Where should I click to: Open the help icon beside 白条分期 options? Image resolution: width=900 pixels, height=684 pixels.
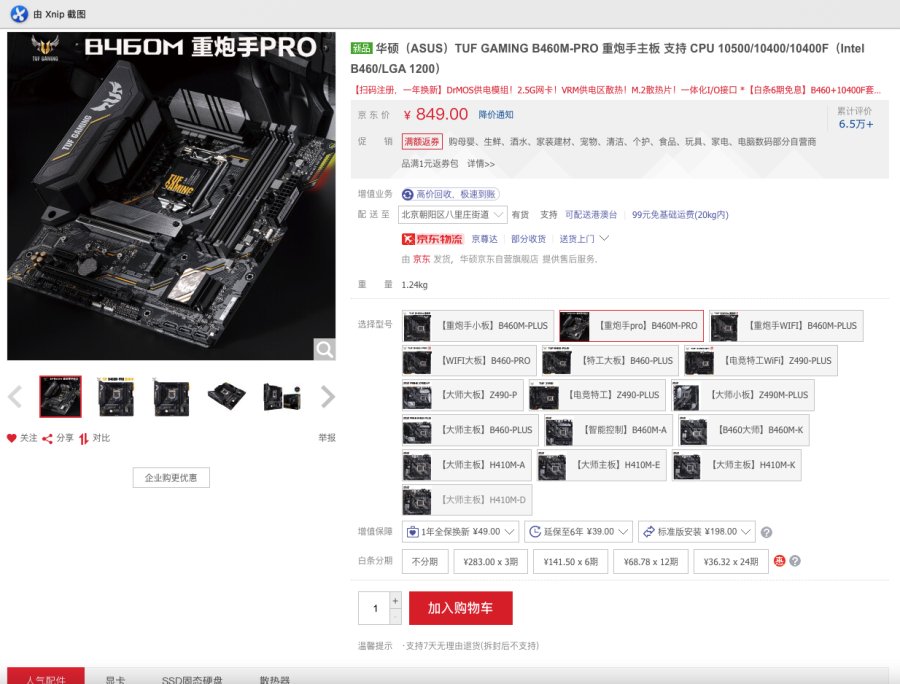[x=795, y=561]
